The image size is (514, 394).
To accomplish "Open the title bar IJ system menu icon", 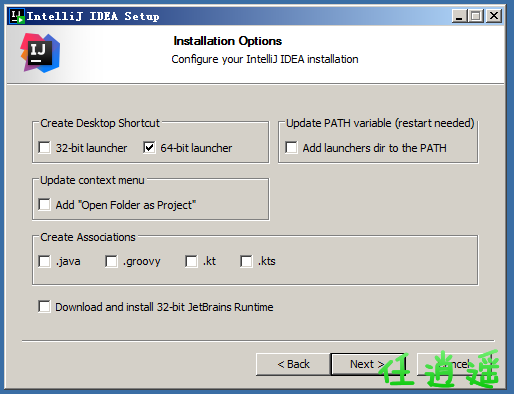I will coord(17,16).
